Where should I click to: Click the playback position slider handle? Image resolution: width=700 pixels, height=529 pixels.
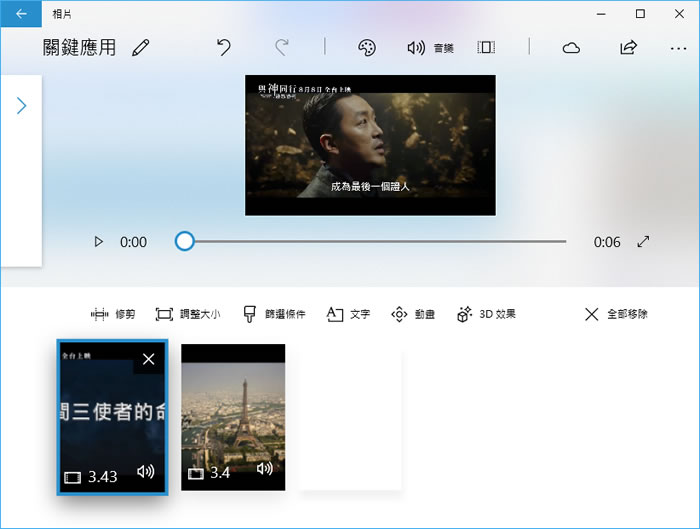click(x=184, y=241)
